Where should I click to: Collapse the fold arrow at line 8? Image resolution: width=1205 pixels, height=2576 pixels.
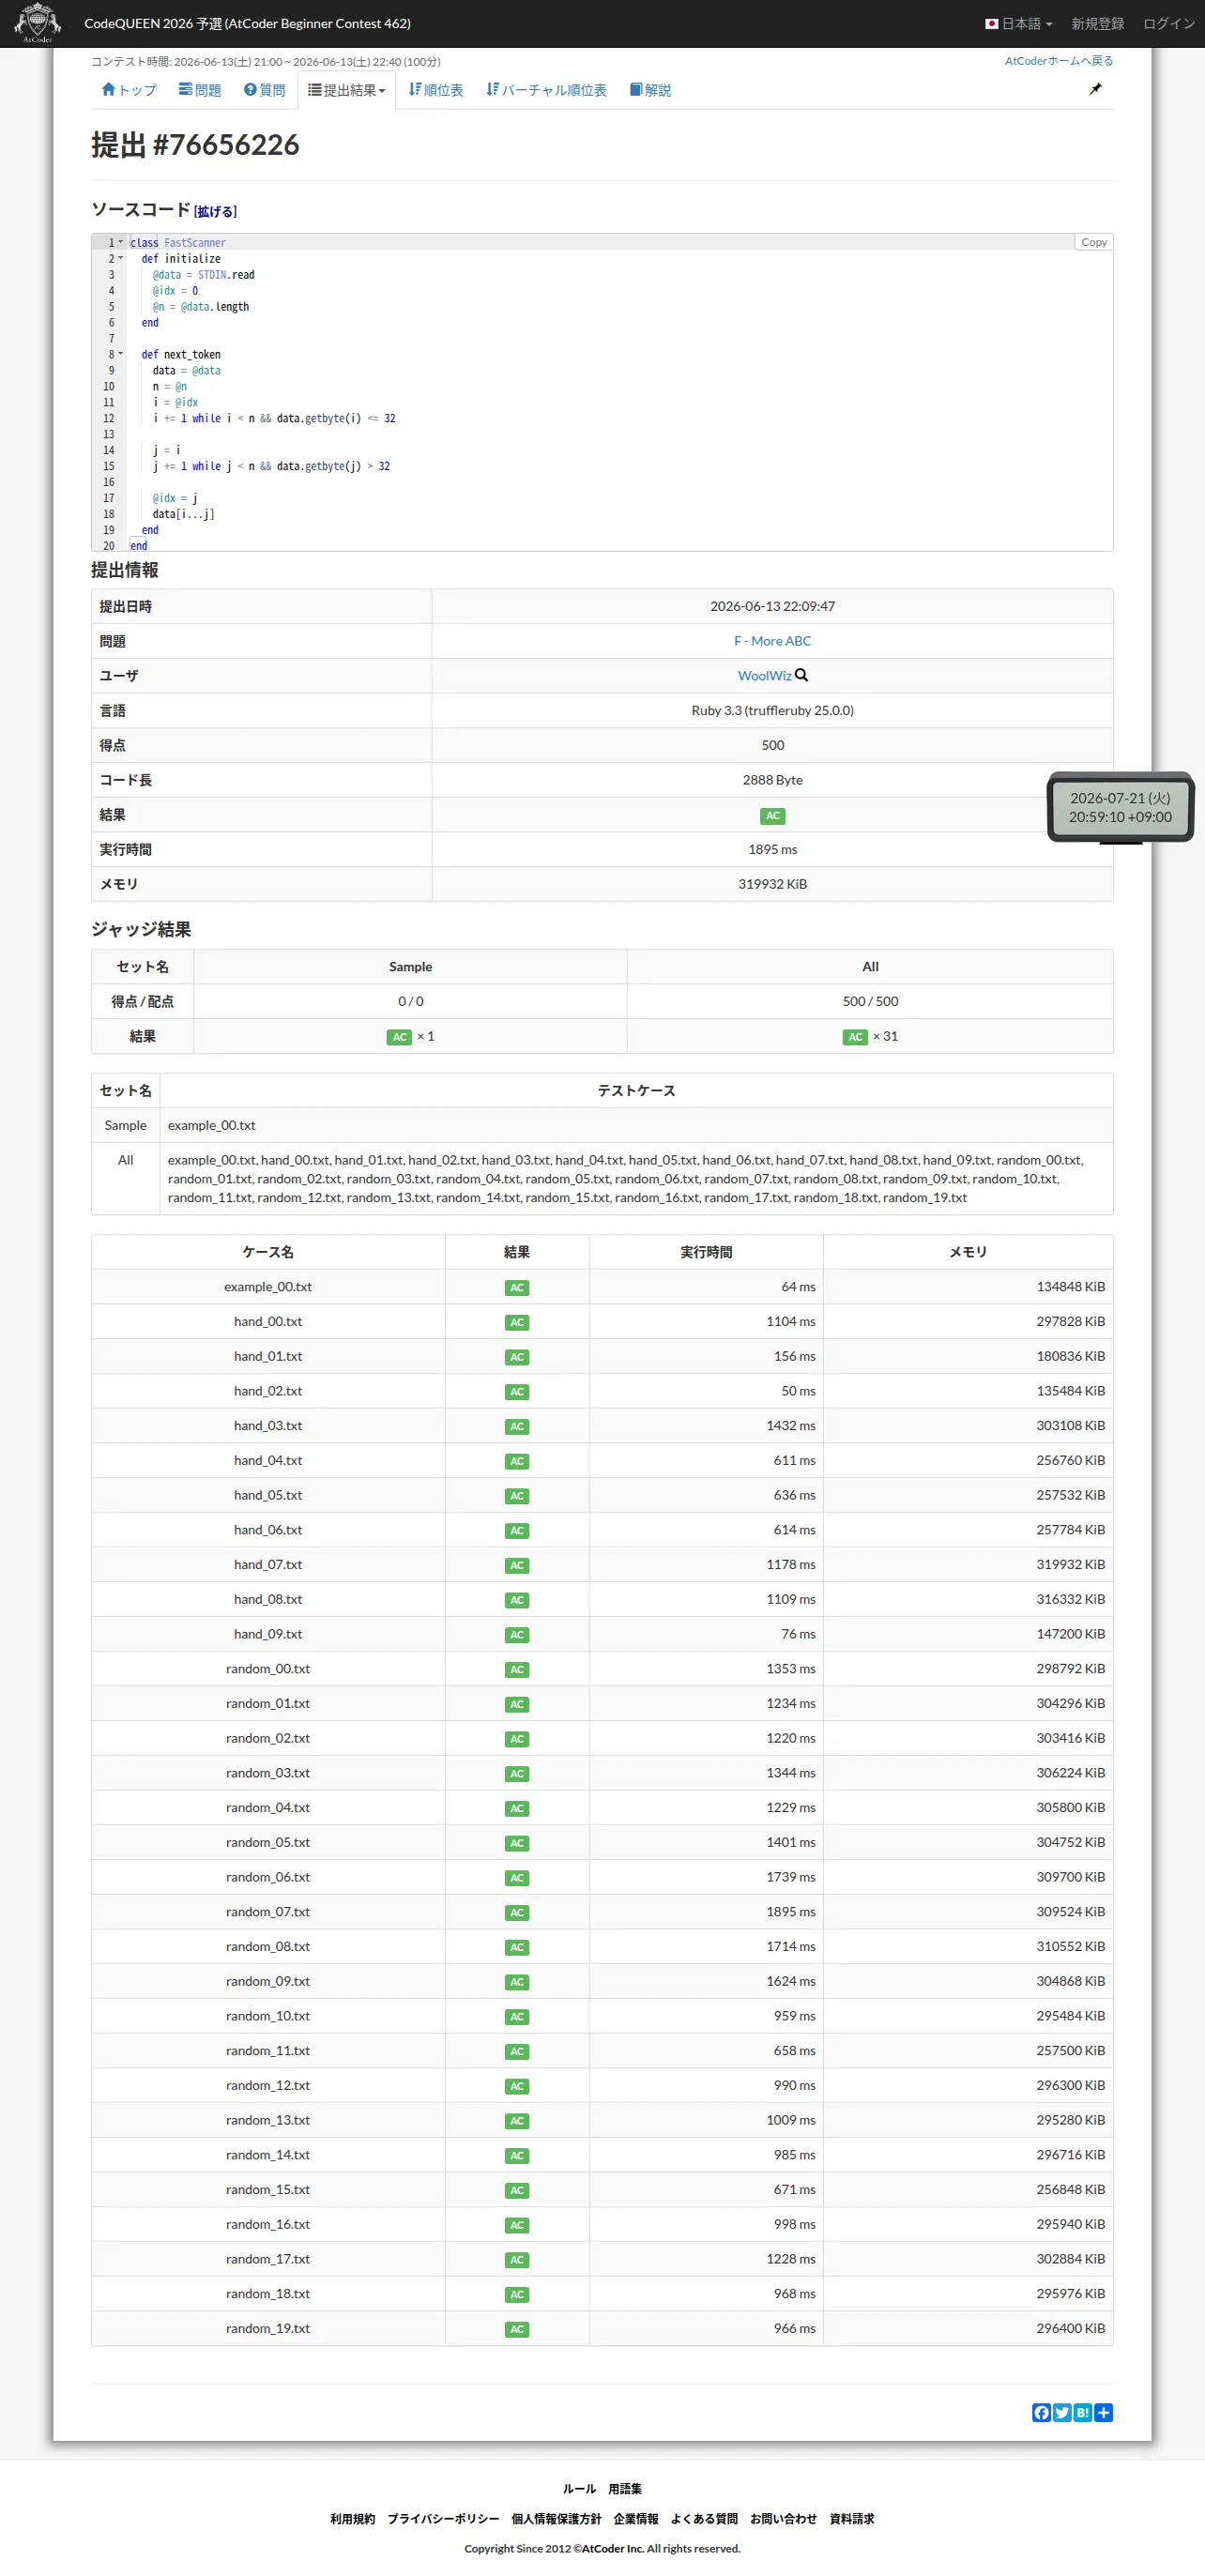tap(121, 354)
